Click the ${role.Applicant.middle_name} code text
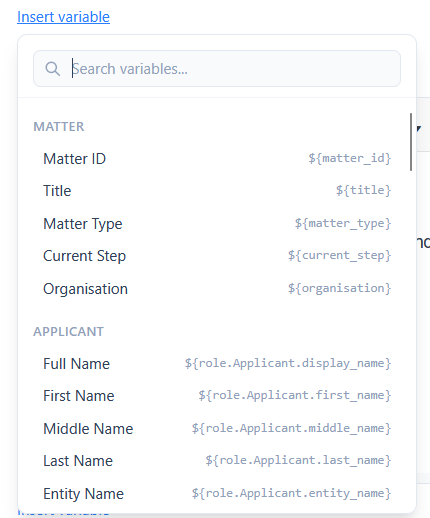The image size is (430, 518). [x=291, y=428]
